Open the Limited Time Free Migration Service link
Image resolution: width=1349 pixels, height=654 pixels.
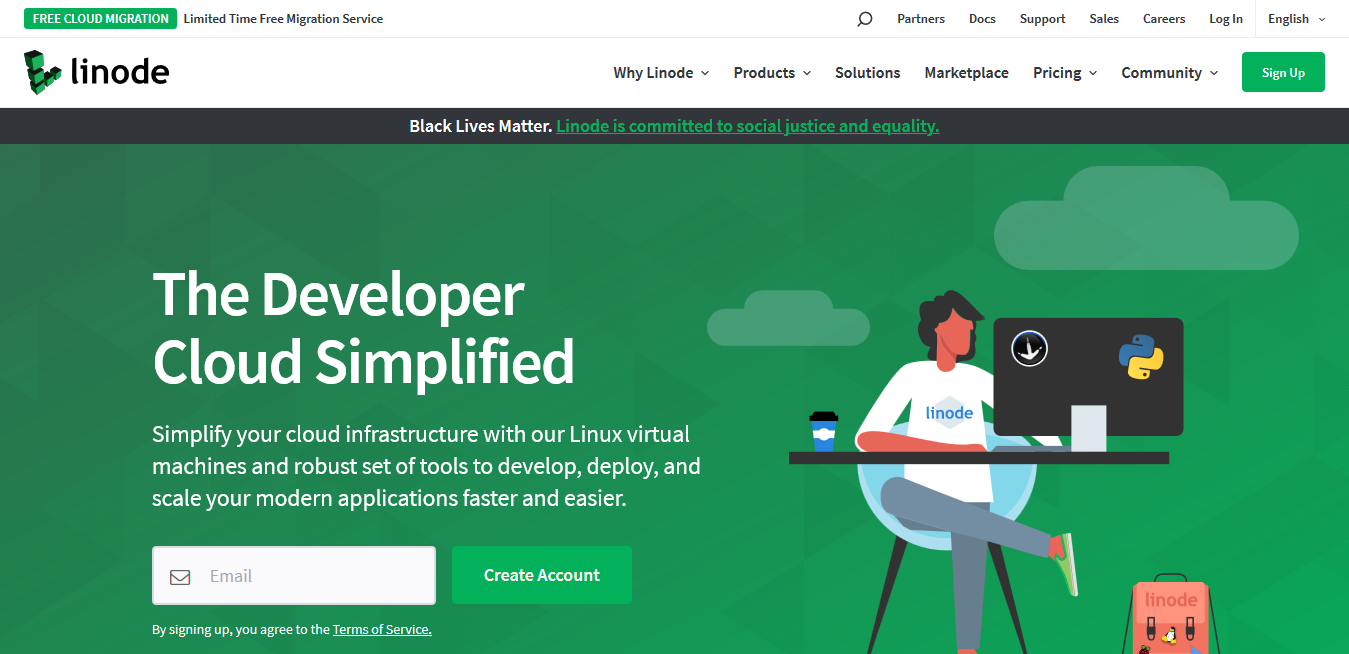click(283, 19)
